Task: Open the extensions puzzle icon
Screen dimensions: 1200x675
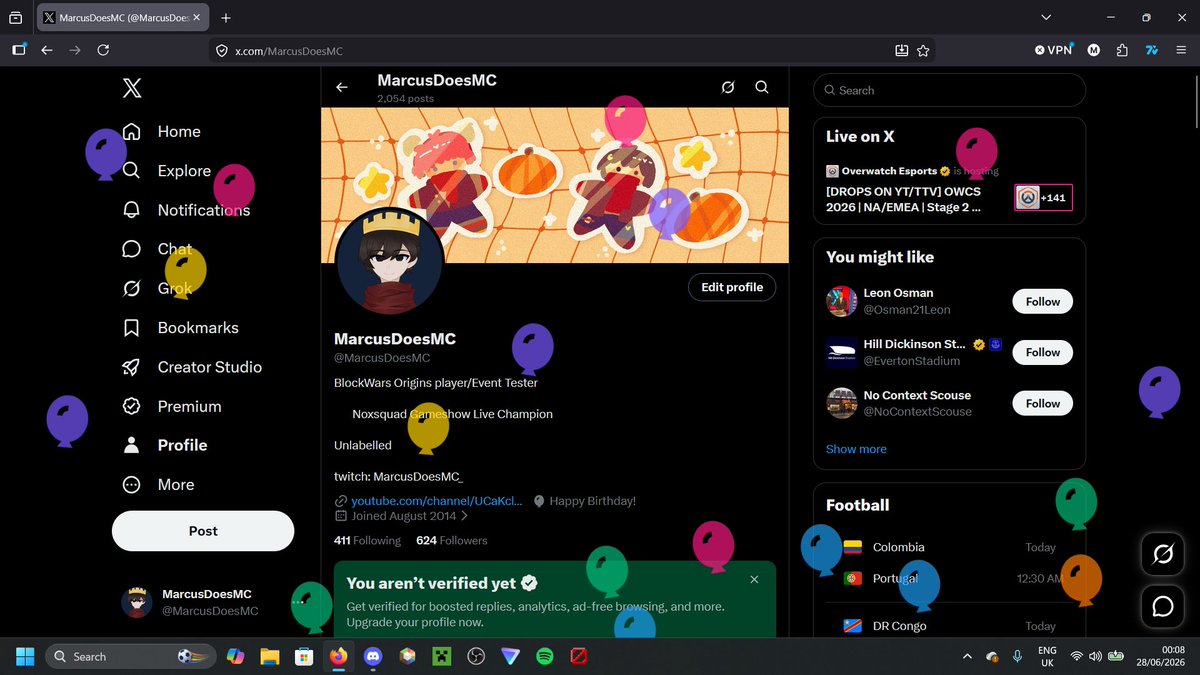Action: (1122, 50)
